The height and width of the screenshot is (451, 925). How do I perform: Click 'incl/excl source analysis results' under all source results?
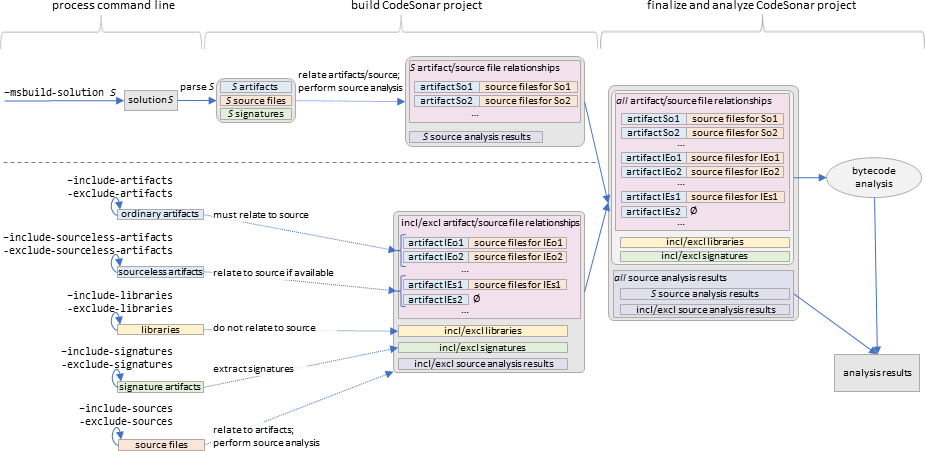coord(704,310)
